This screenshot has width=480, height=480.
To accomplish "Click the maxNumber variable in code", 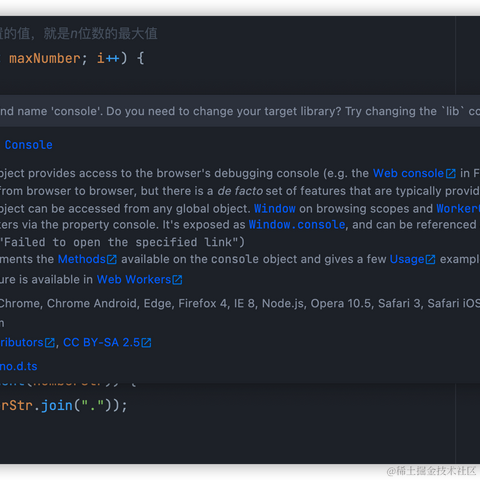I will [45, 59].
